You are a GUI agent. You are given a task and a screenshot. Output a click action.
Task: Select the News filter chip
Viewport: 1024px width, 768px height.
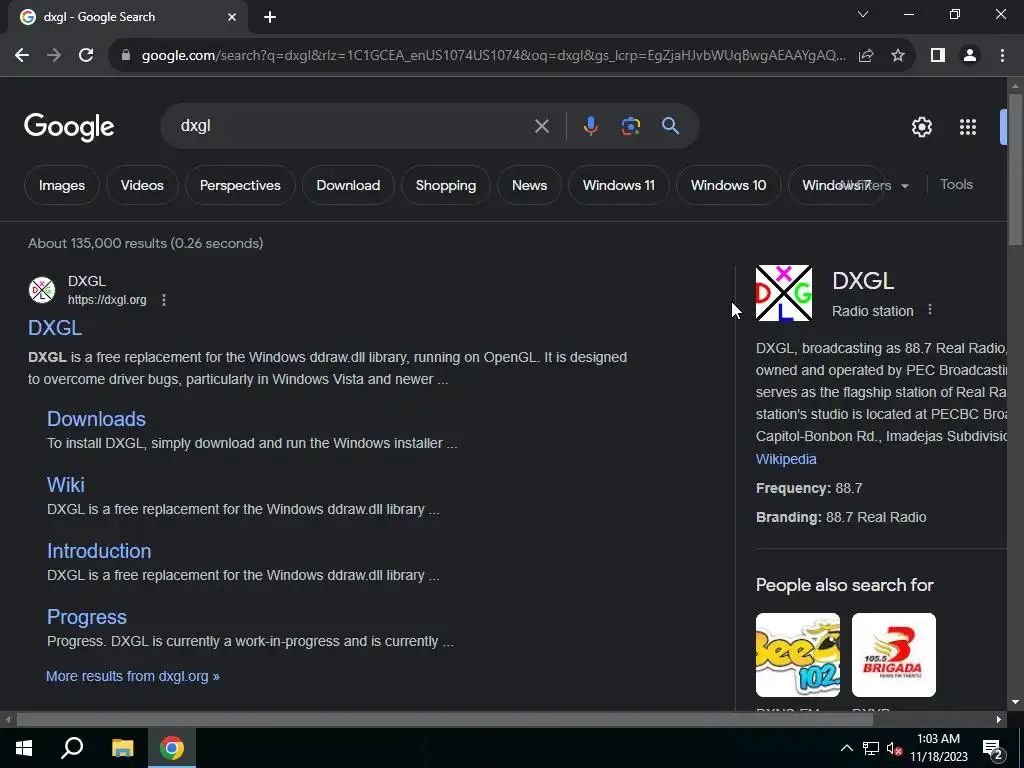(530, 185)
